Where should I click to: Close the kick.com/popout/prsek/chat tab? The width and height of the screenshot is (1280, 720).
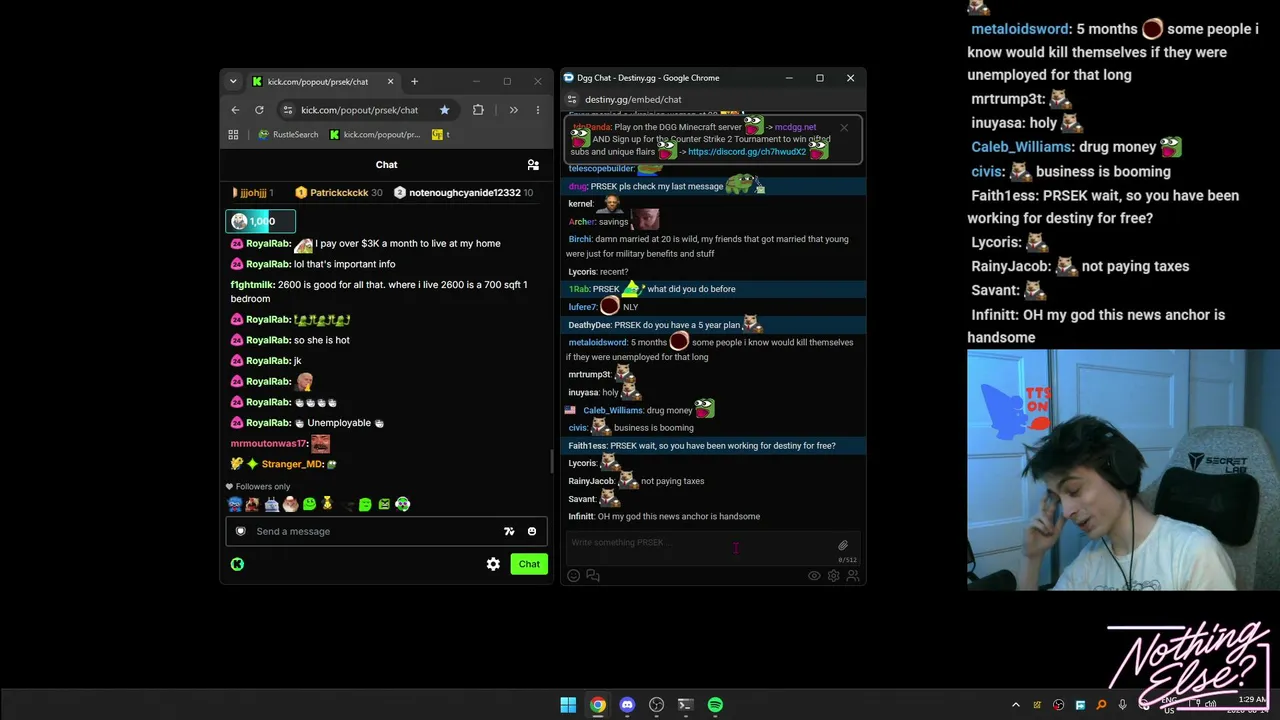tap(390, 82)
